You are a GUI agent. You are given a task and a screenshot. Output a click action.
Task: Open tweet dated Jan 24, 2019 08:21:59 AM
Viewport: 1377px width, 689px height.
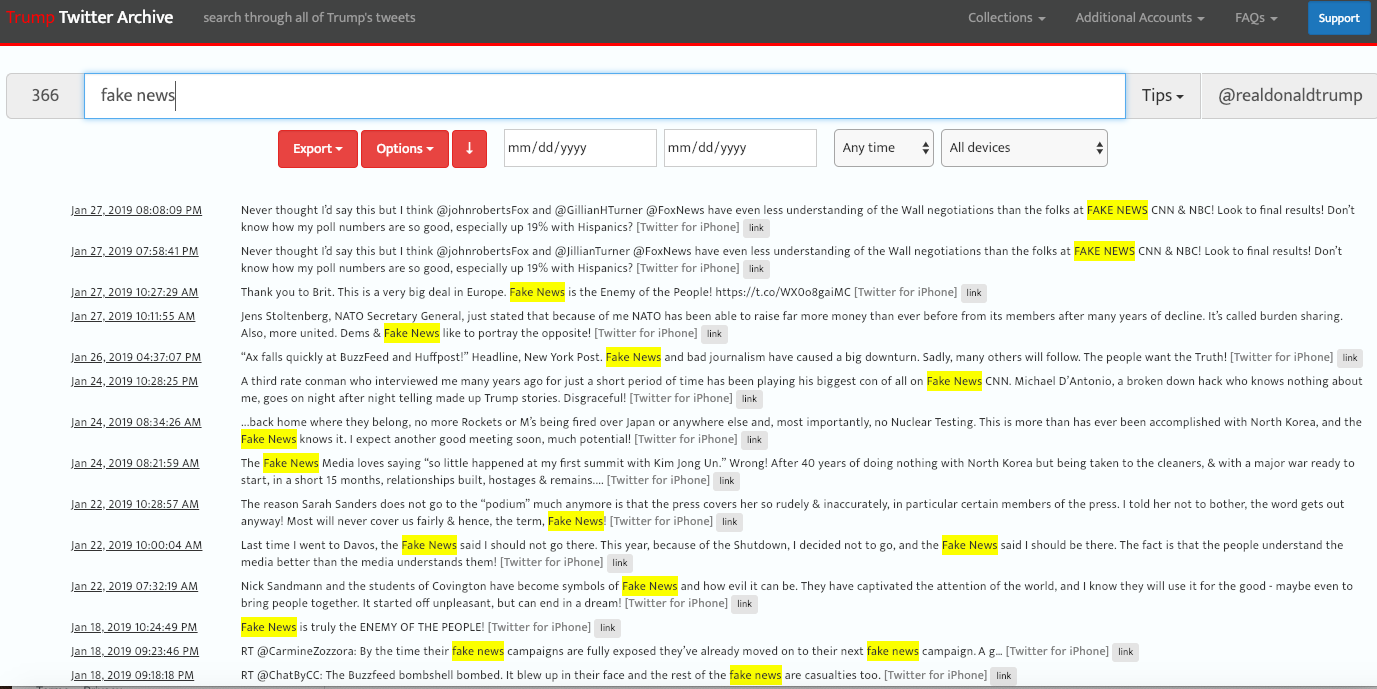135,463
